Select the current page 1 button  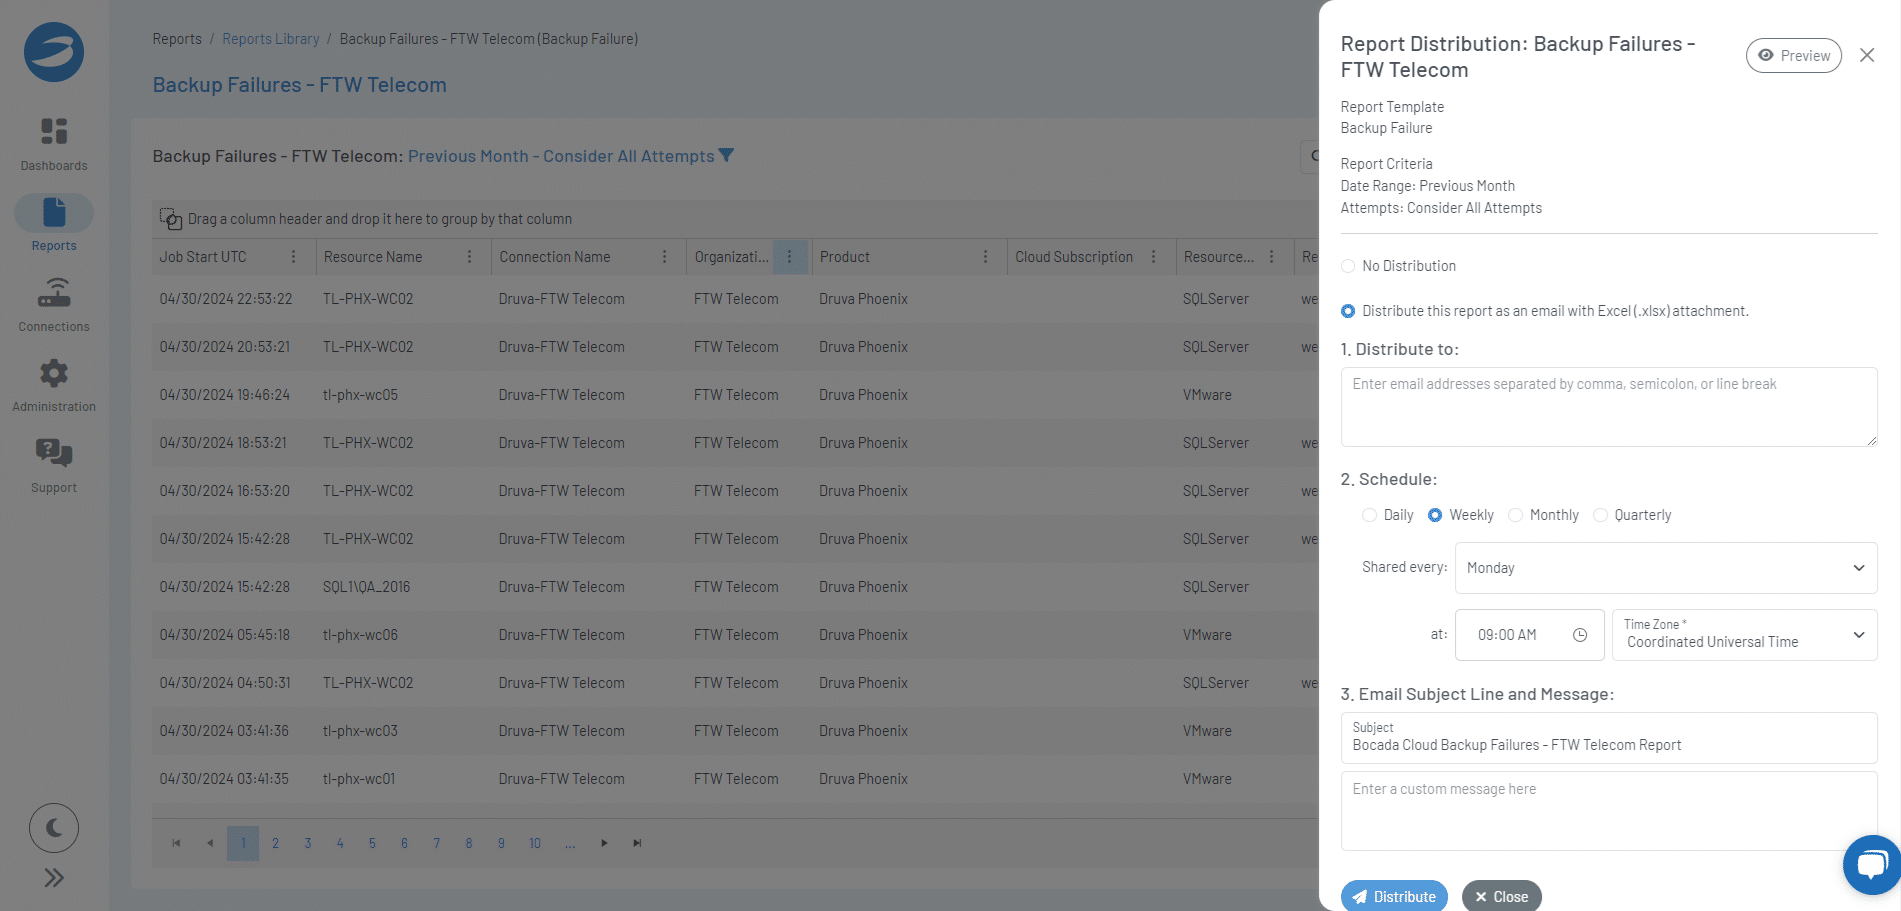243,843
